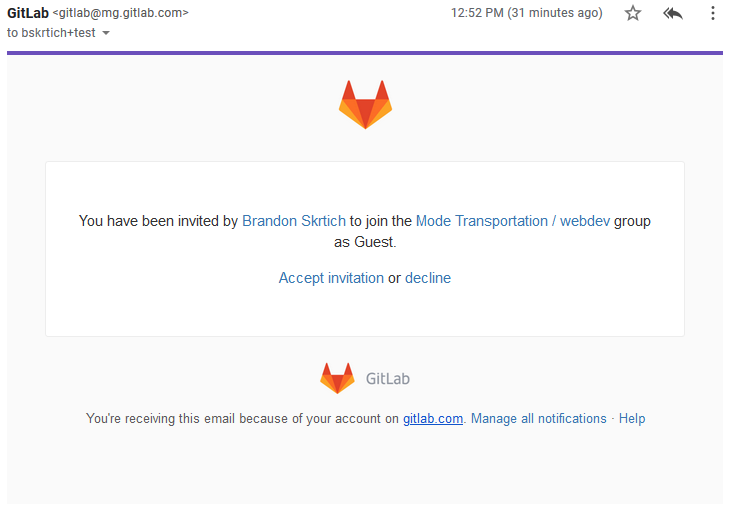Accept the invitation
This screenshot has height=516, width=733.
(x=331, y=278)
